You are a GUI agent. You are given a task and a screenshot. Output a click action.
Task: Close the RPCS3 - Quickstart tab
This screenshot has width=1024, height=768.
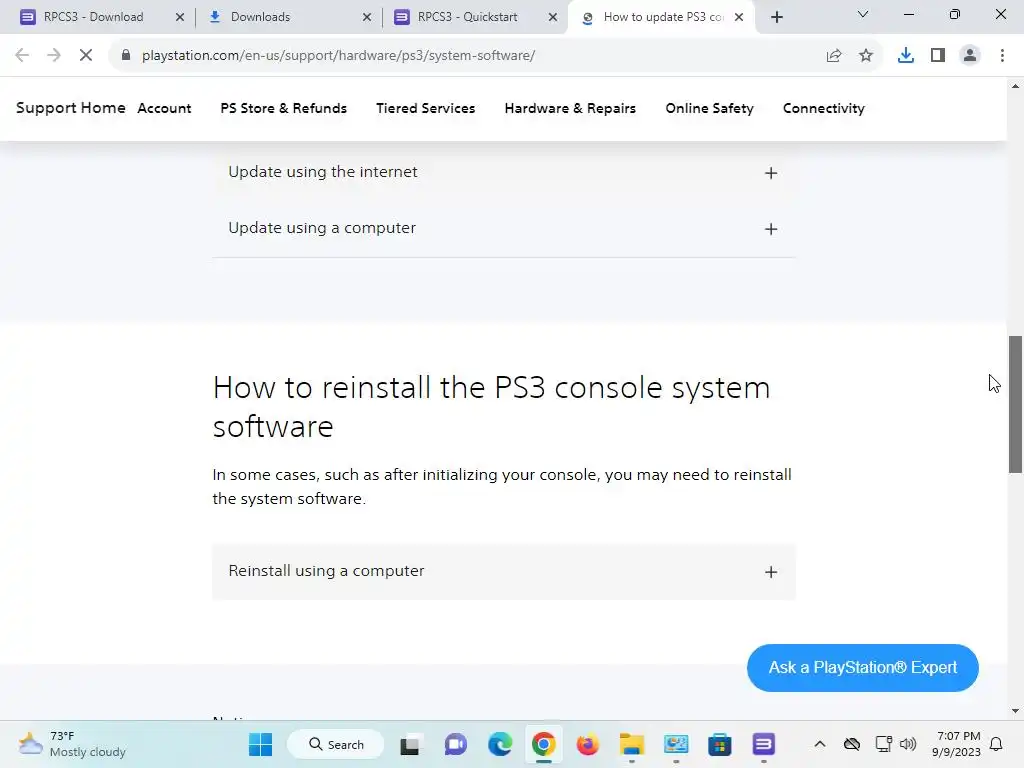tap(553, 18)
